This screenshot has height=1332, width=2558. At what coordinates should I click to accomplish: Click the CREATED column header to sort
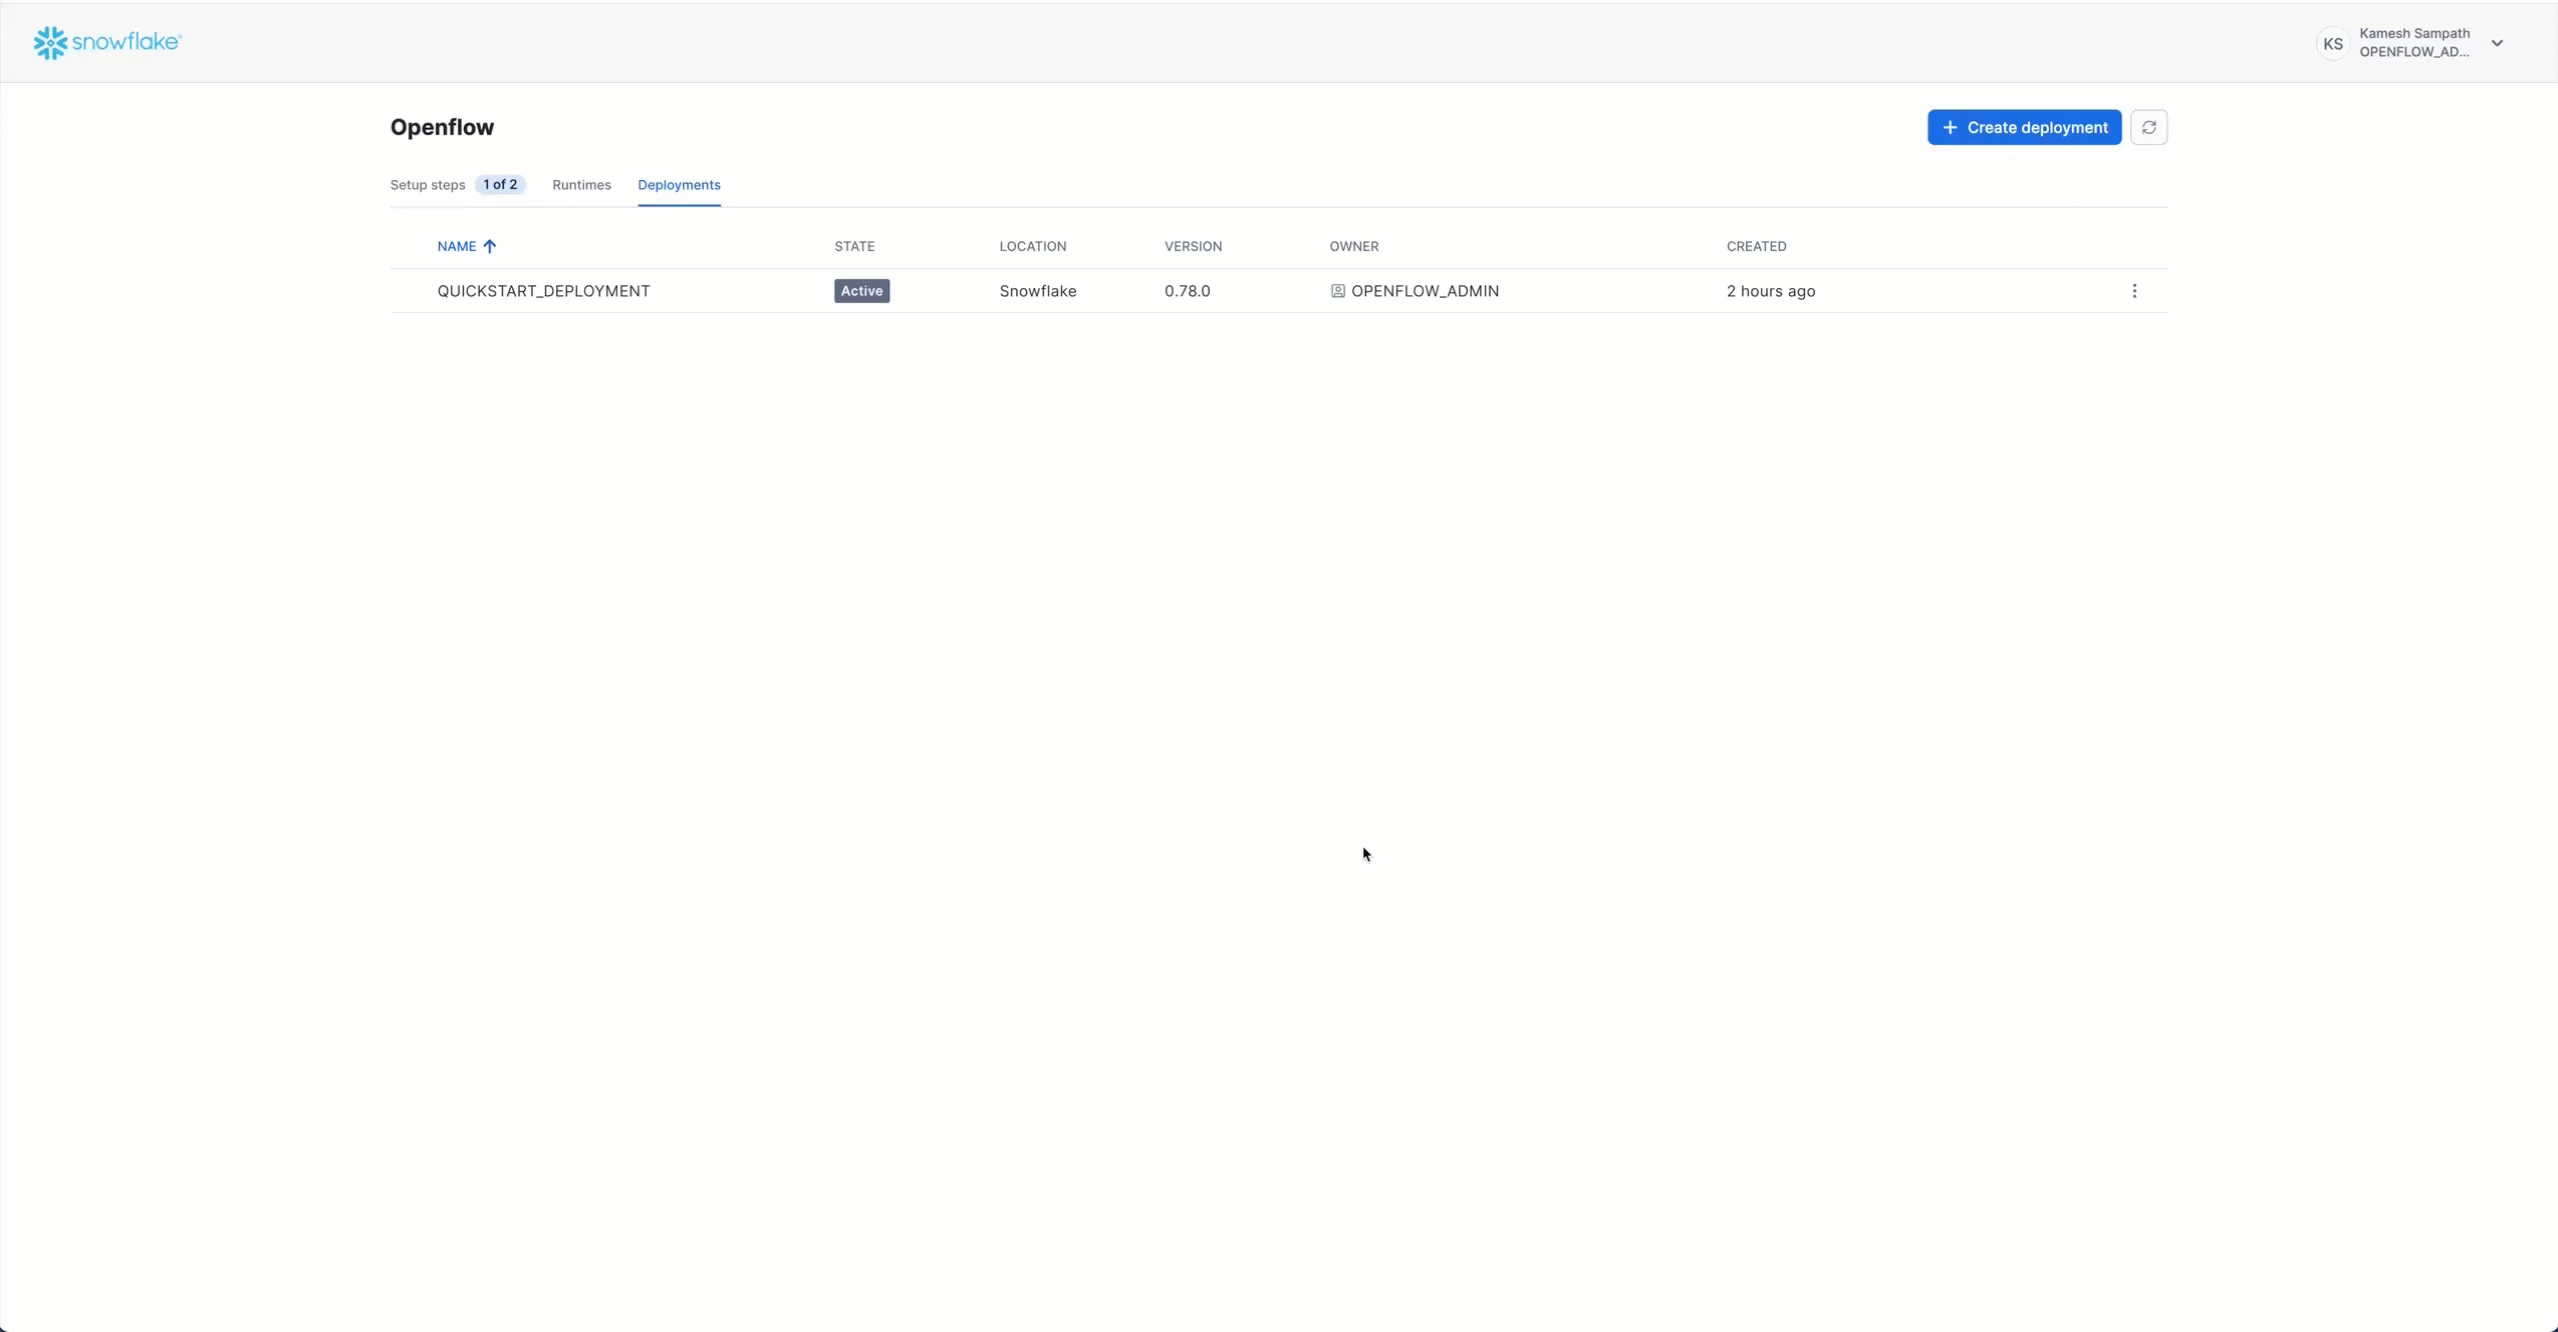pos(1755,246)
